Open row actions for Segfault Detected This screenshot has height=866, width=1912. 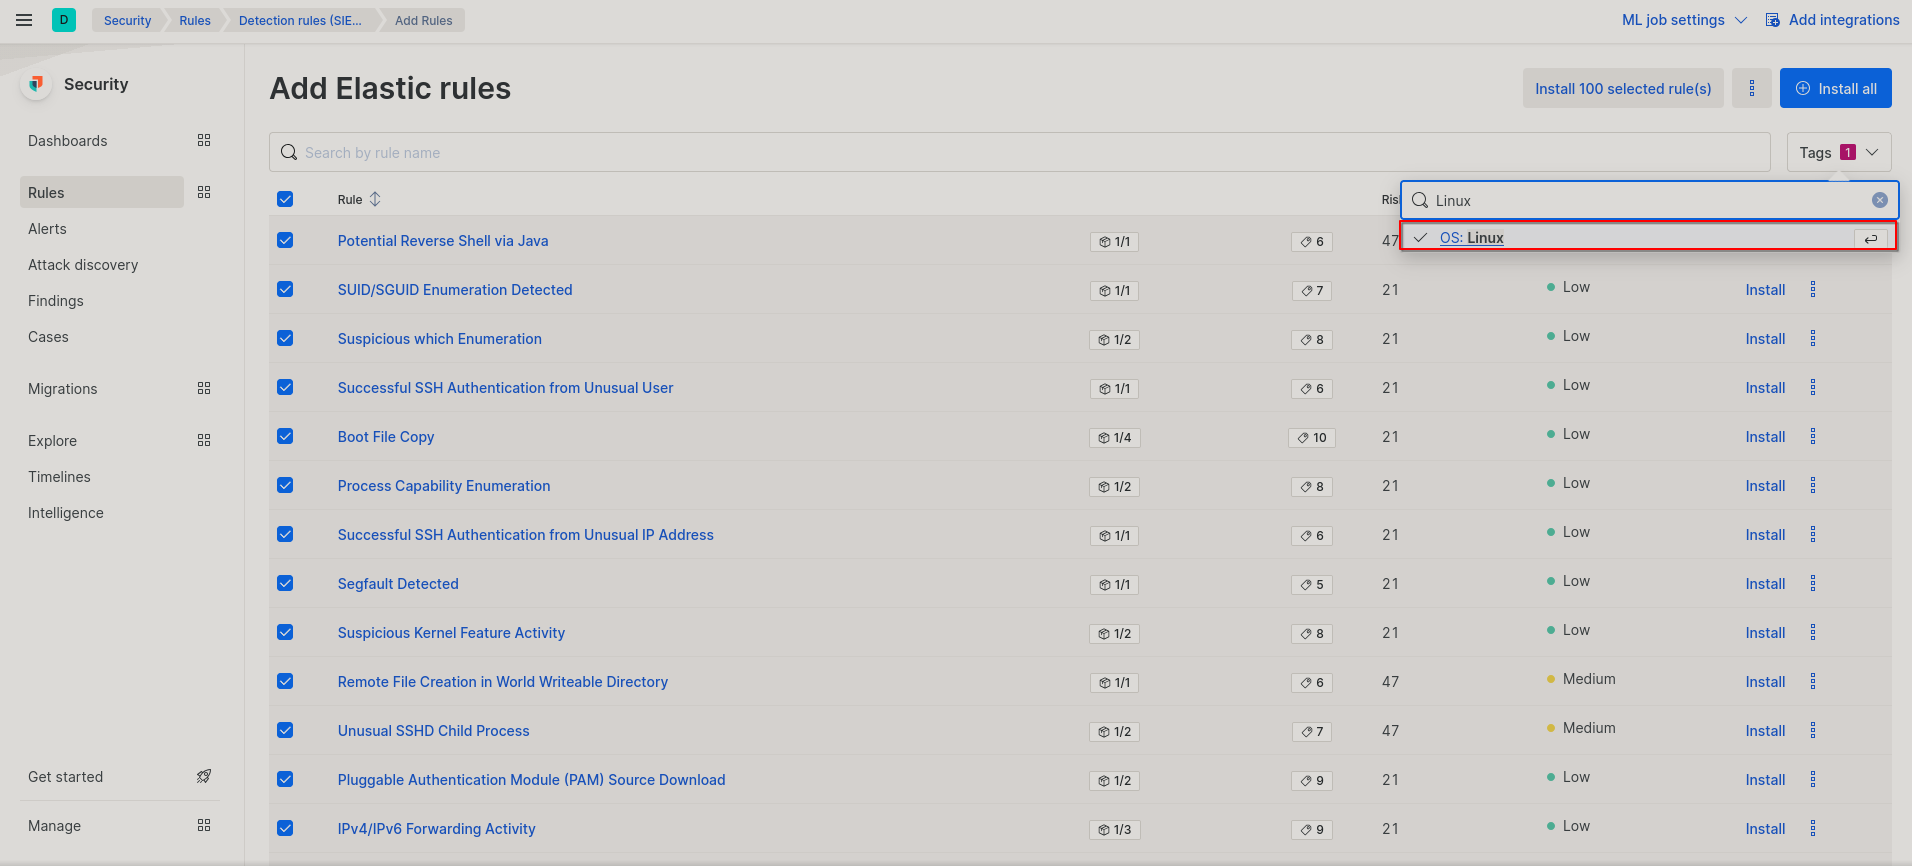(1812, 584)
